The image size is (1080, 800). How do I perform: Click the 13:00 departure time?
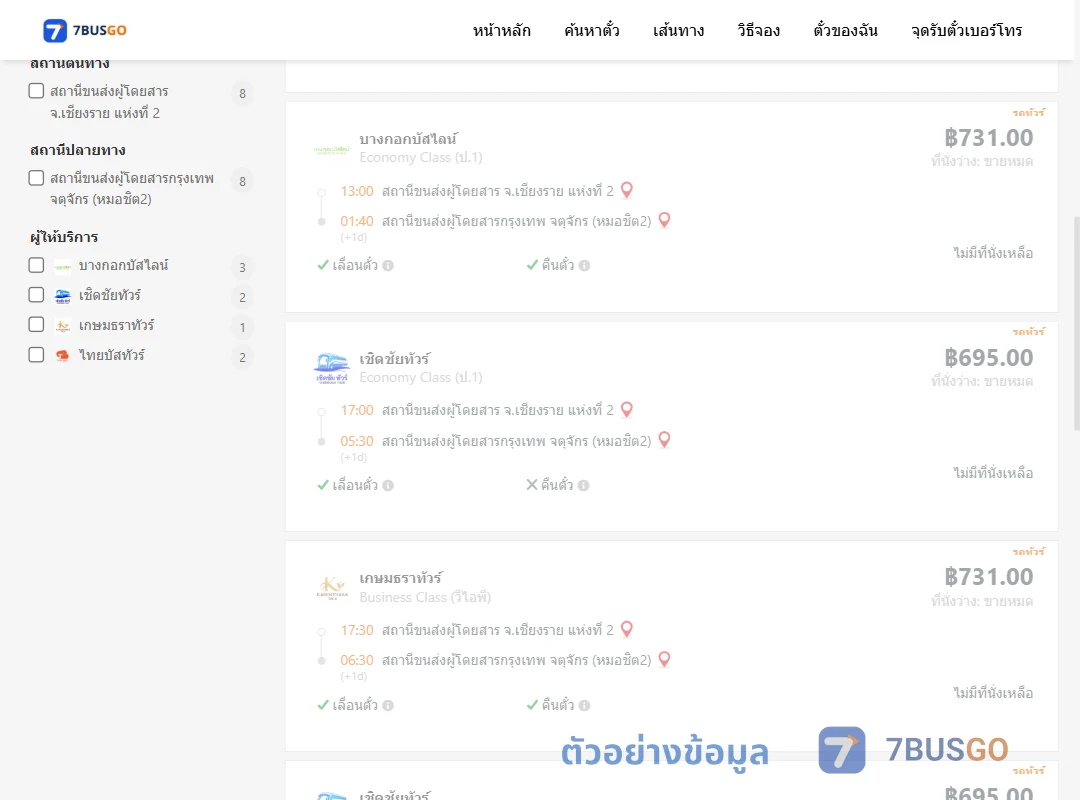click(x=357, y=191)
